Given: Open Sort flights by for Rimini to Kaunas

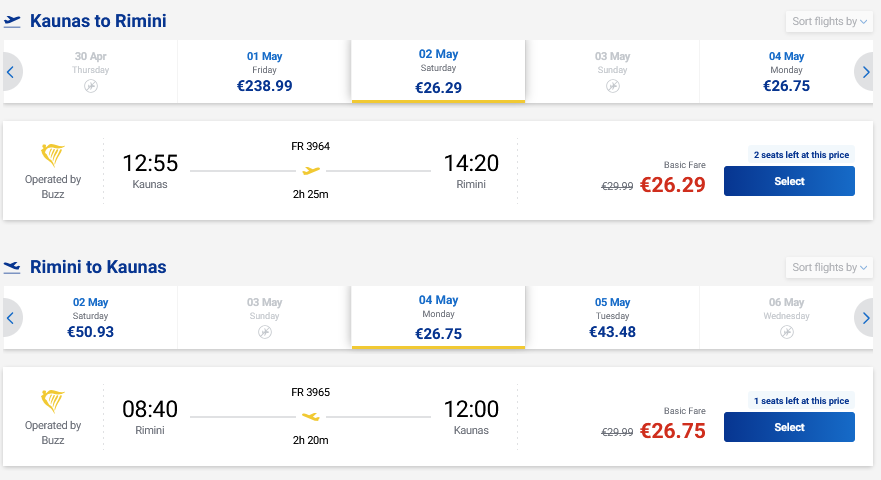Looking at the screenshot, I should pyautogui.click(x=830, y=267).
